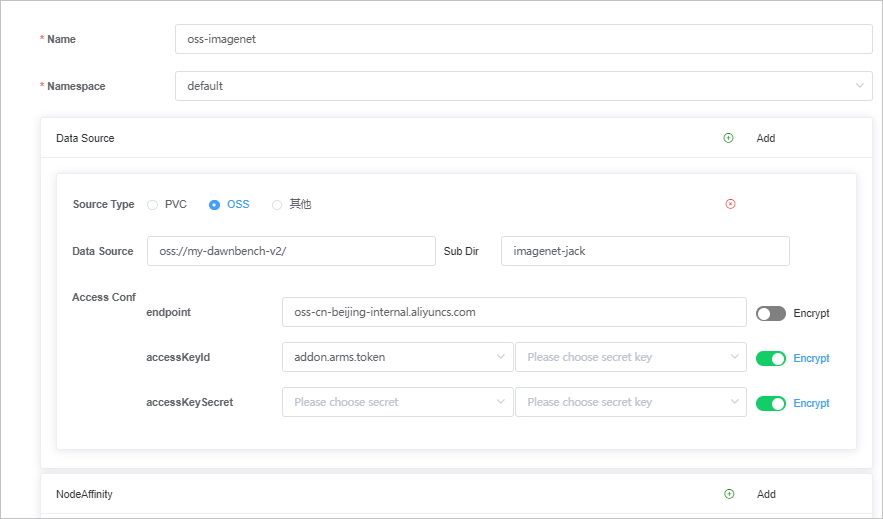Image resolution: width=883 pixels, height=519 pixels.
Task: Select the PVC source type
Action: [153, 204]
